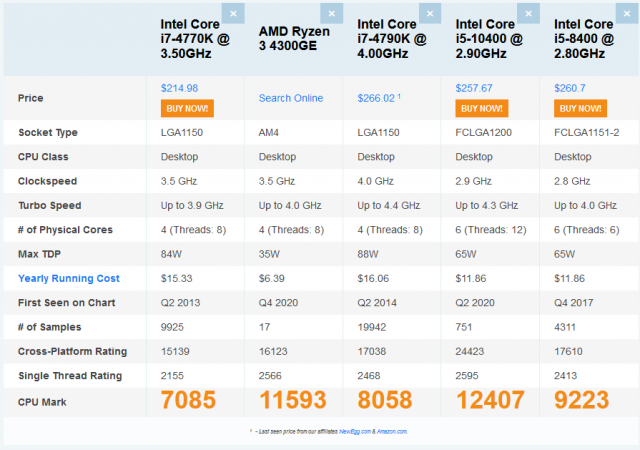
Task: Open the $260.7 price link
Action: (568, 88)
